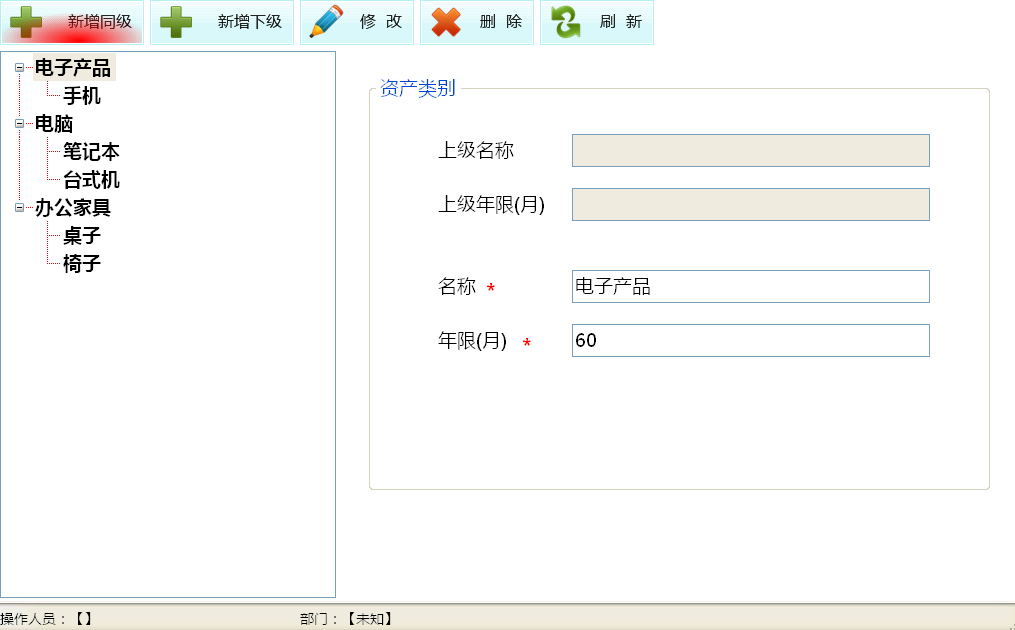Click the green plus 新增下级 icon

(x=176, y=22)
